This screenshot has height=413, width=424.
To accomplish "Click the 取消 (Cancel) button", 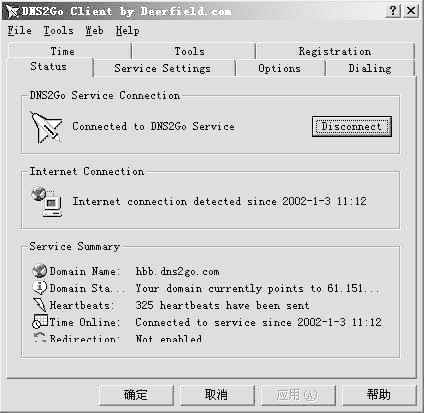I will (217, 395).
